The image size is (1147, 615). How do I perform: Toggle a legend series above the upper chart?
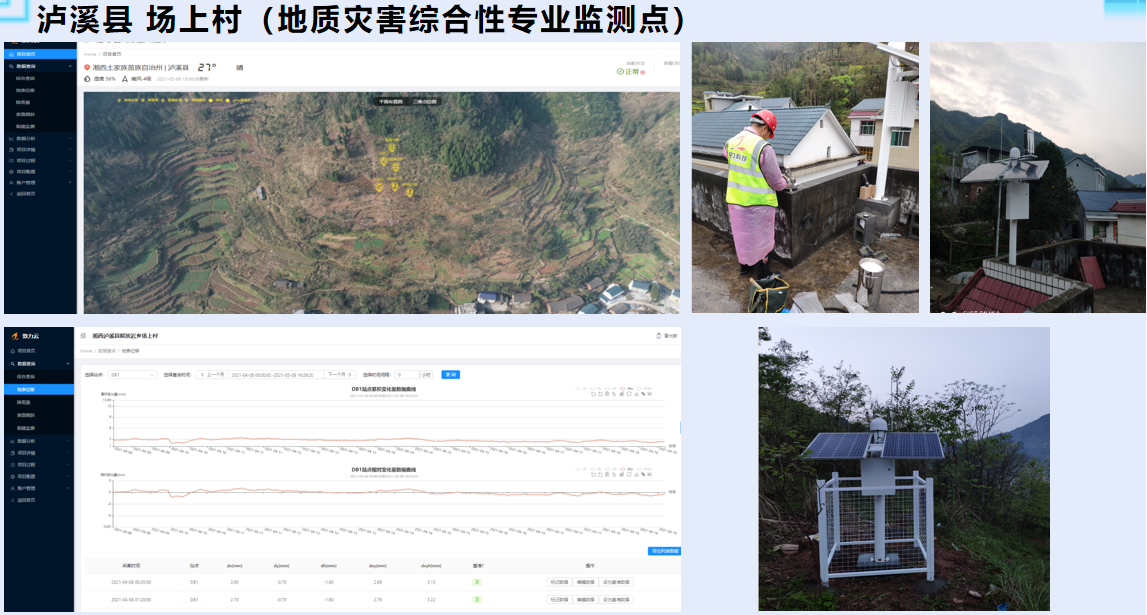pos(620,387)
